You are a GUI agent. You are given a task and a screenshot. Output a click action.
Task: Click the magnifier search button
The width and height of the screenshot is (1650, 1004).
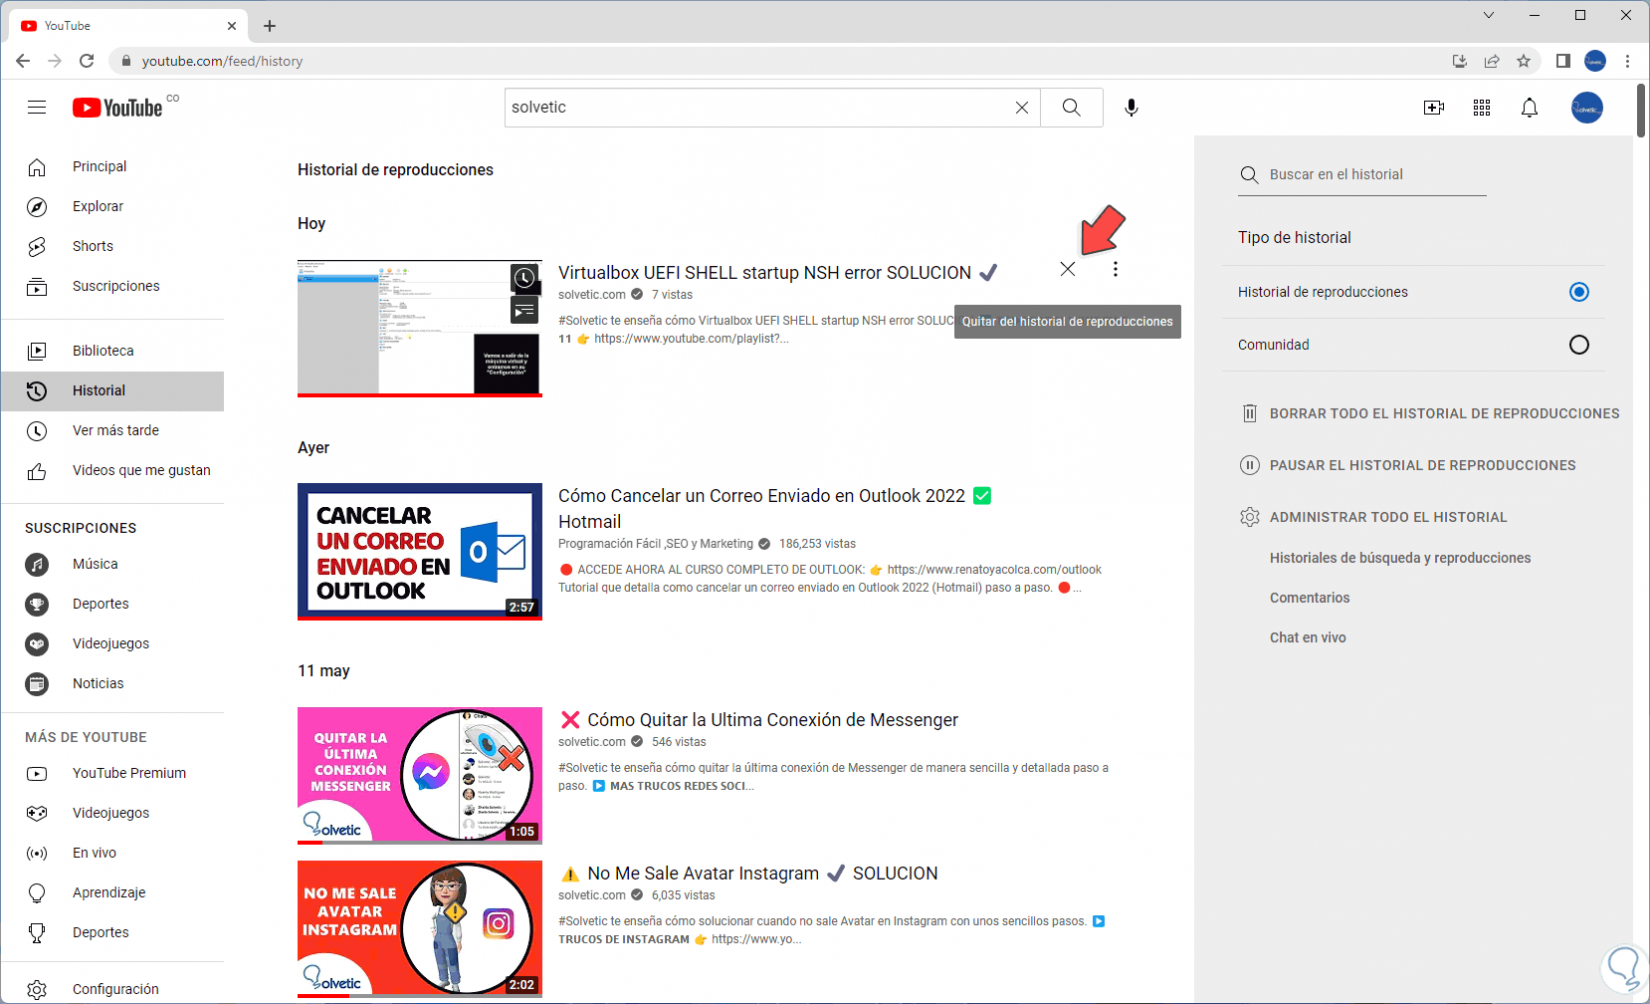click(1071, 107)
